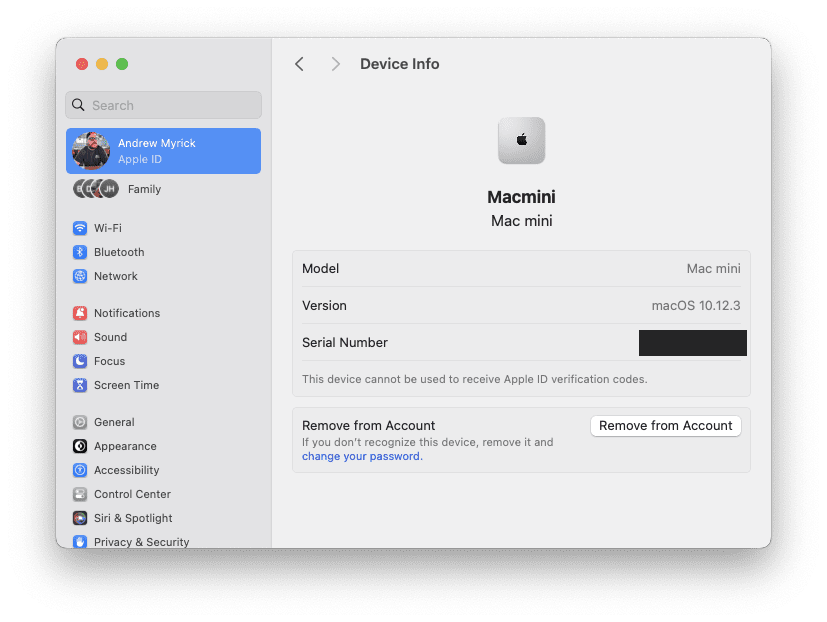
Task: Click the Accessibility icon
Action: coord(80,470)
